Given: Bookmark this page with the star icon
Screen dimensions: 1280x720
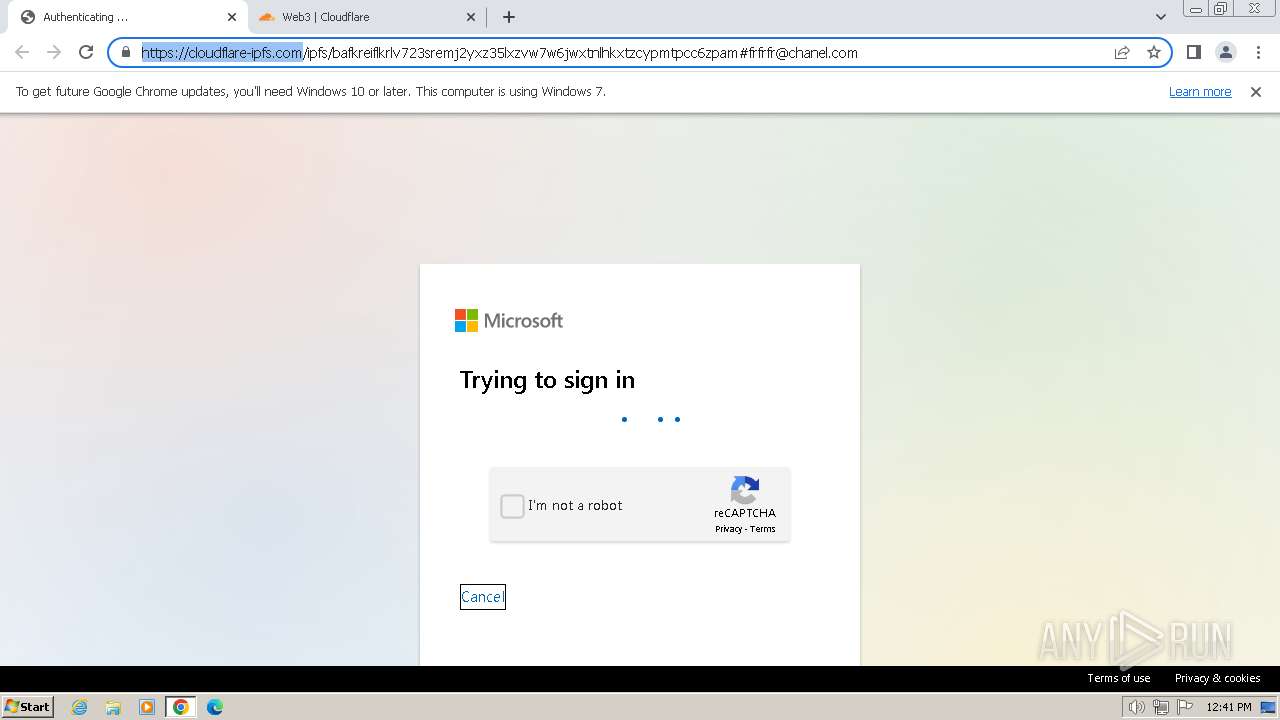Looking at the screenshot, I should 1154,53.
